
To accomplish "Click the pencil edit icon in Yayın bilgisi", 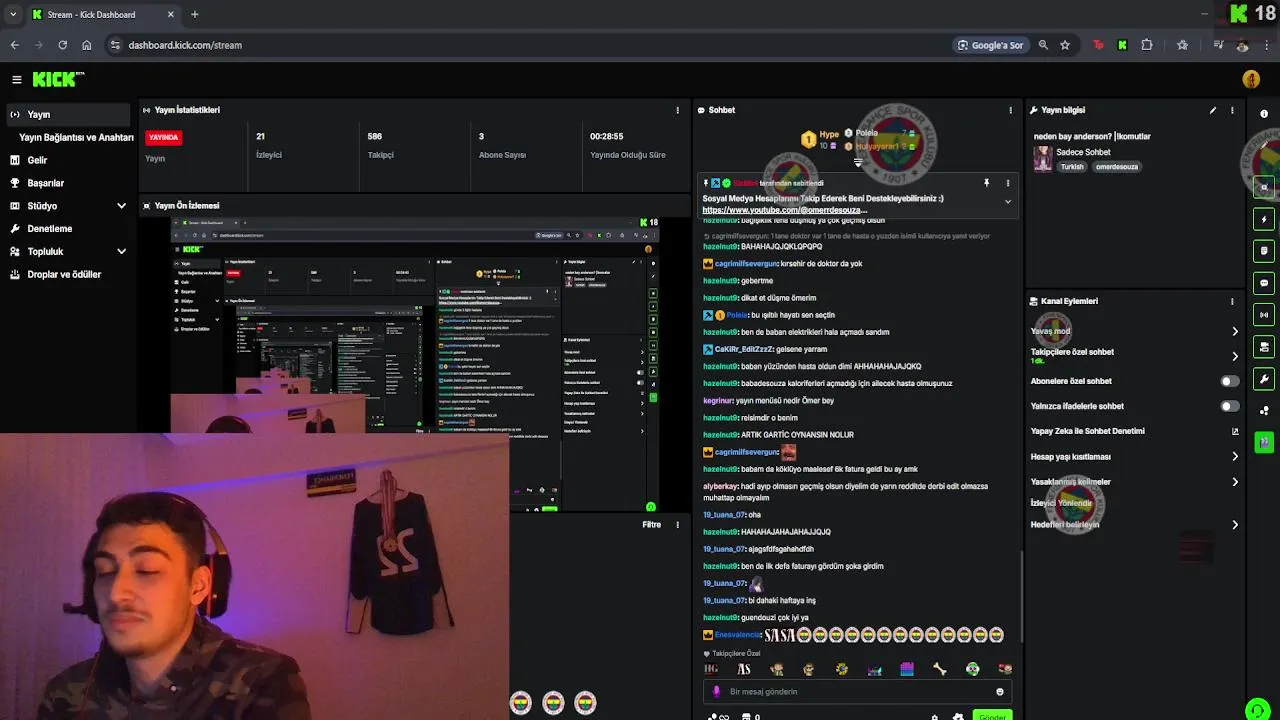I will coord(1212,110).
